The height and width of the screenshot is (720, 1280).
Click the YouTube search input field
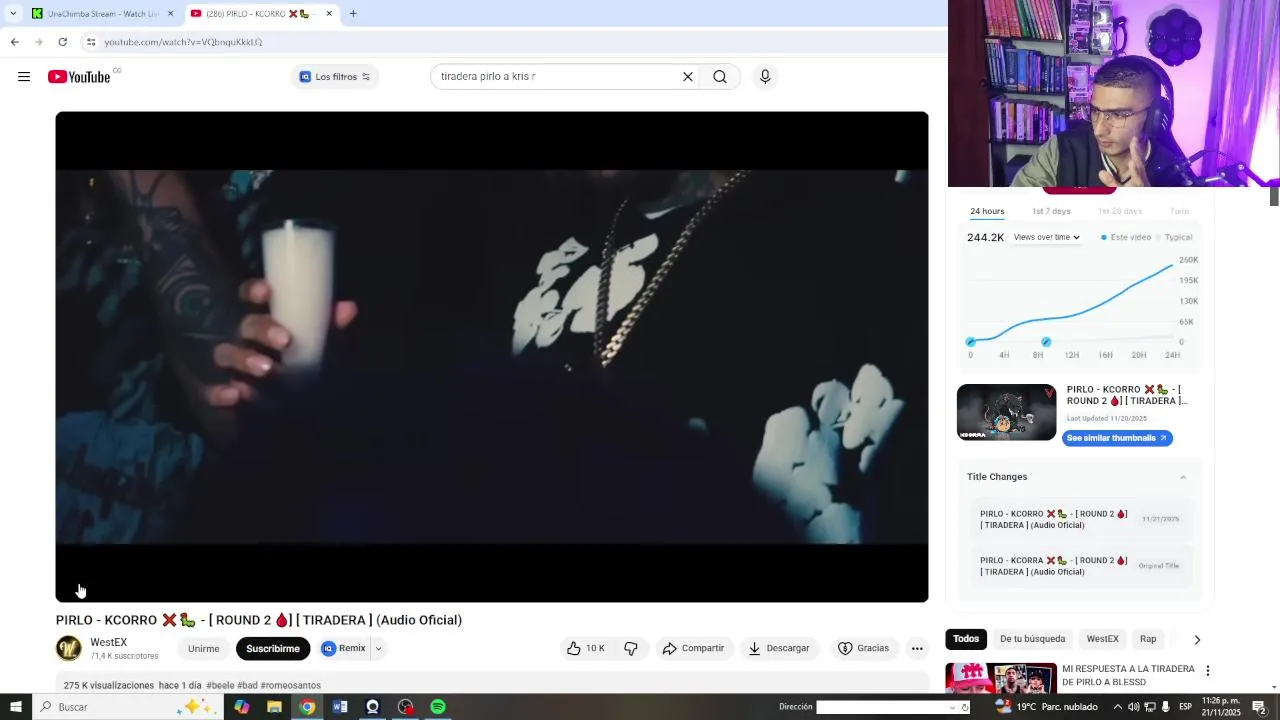pos(555,77)
